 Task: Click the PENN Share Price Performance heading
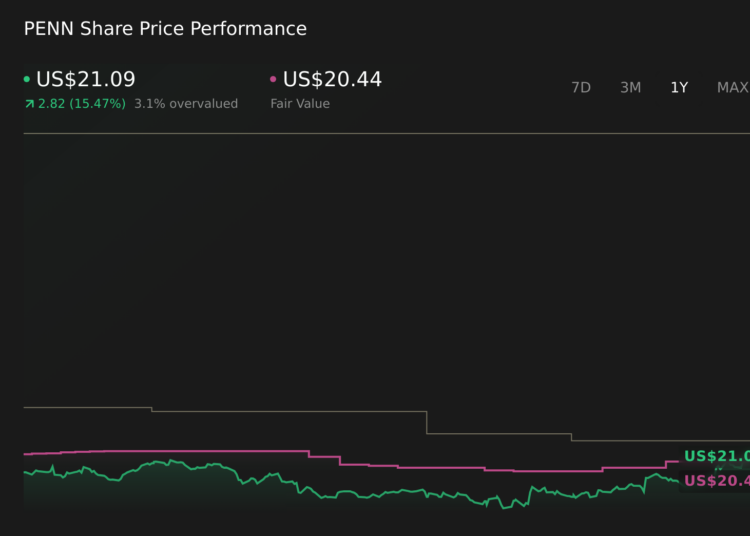click(x=165, y=29)
